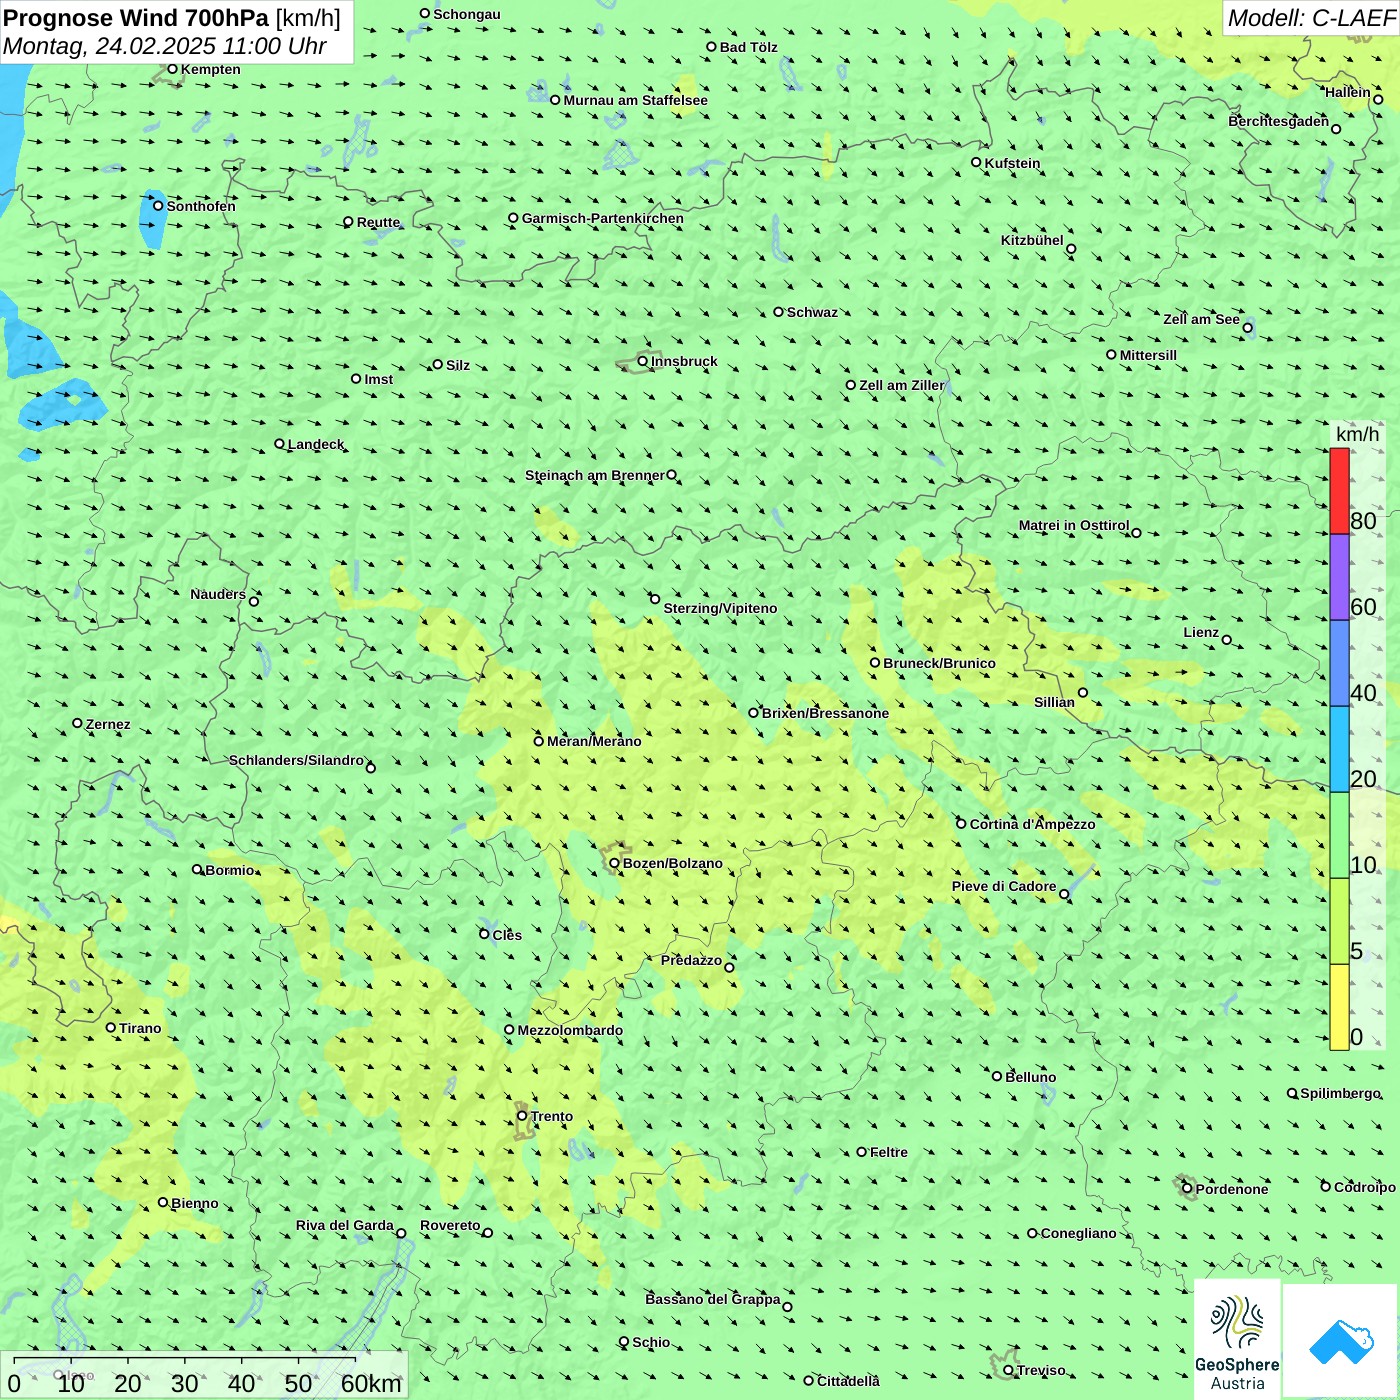
Task: Click the GeoSphere Austria logo
Action: pos(1237,1340)
